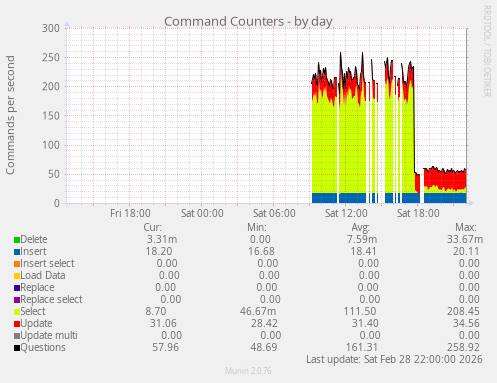
Task: Click the 'Sat 06:00' time axis label
Action: tap(274, 213)
